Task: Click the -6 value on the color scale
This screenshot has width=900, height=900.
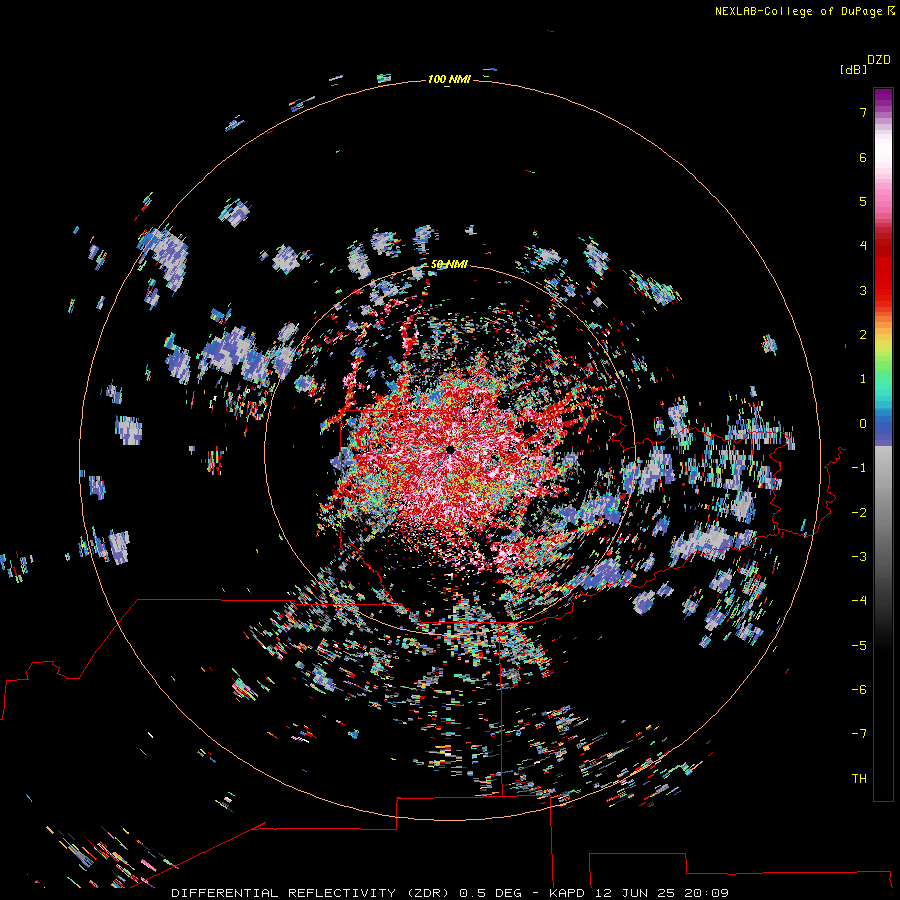Action: [859, 690]
